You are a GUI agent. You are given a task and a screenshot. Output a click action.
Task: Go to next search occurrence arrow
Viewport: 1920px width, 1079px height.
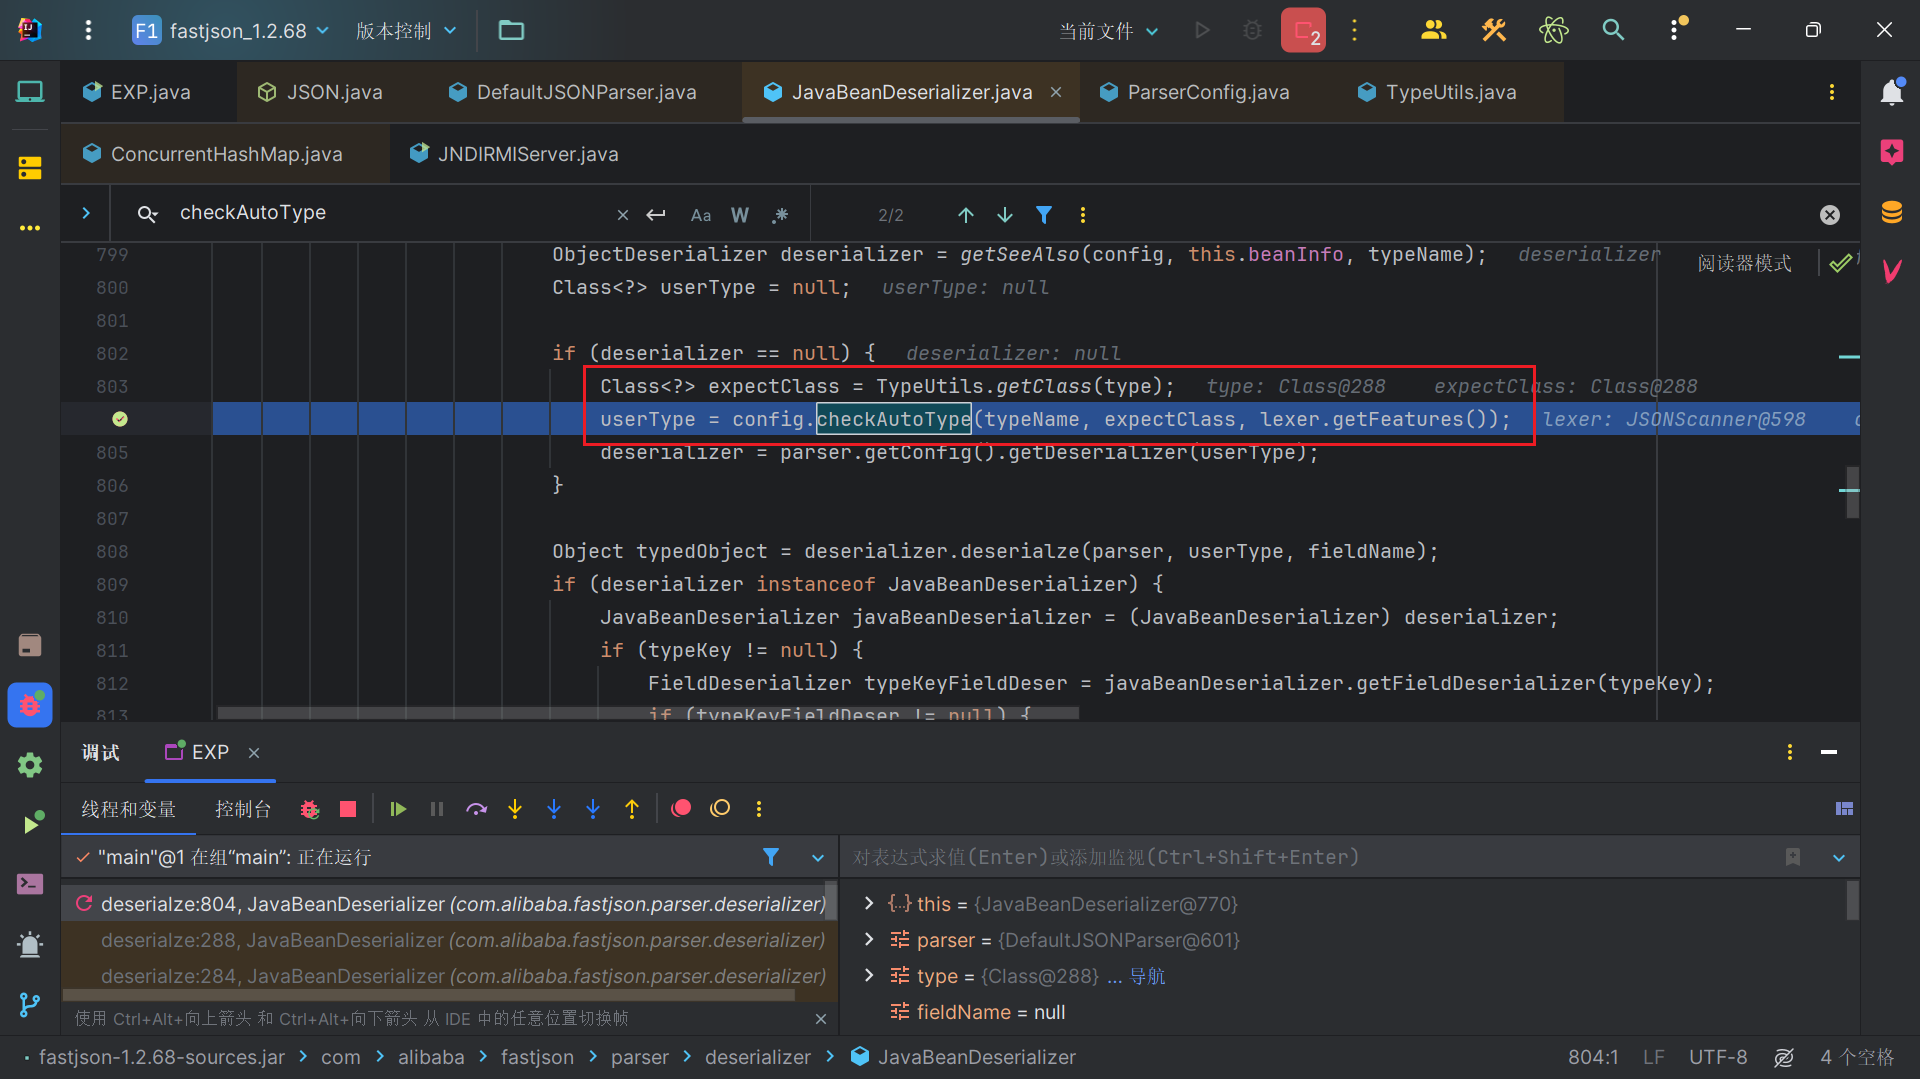(1005, 215)
